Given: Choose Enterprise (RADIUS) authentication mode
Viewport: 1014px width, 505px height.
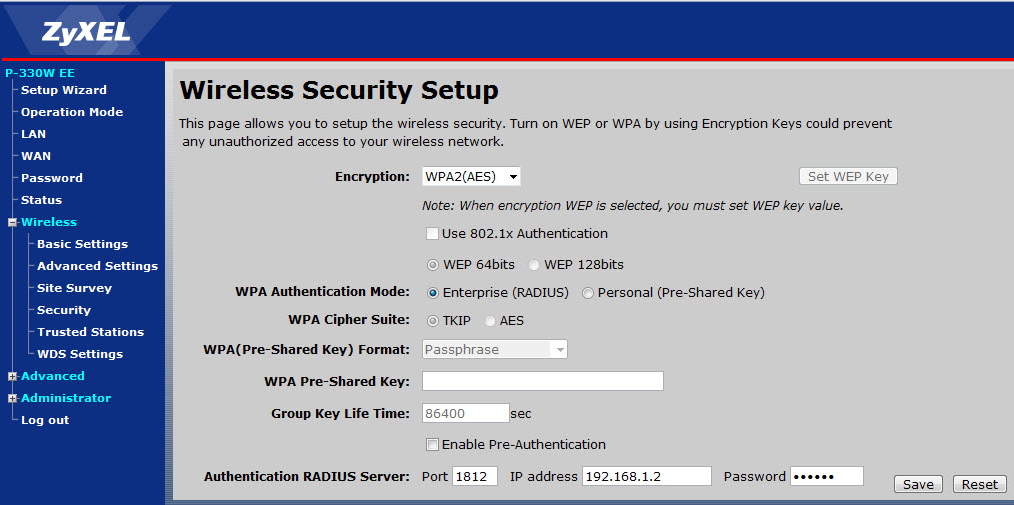Looking at the screenshot, I should [x=433, y=293].
